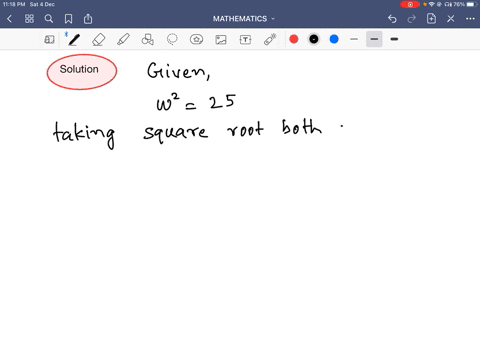Close the editing toolbar with the X icon
480x360 pixels.
point(451,19)
